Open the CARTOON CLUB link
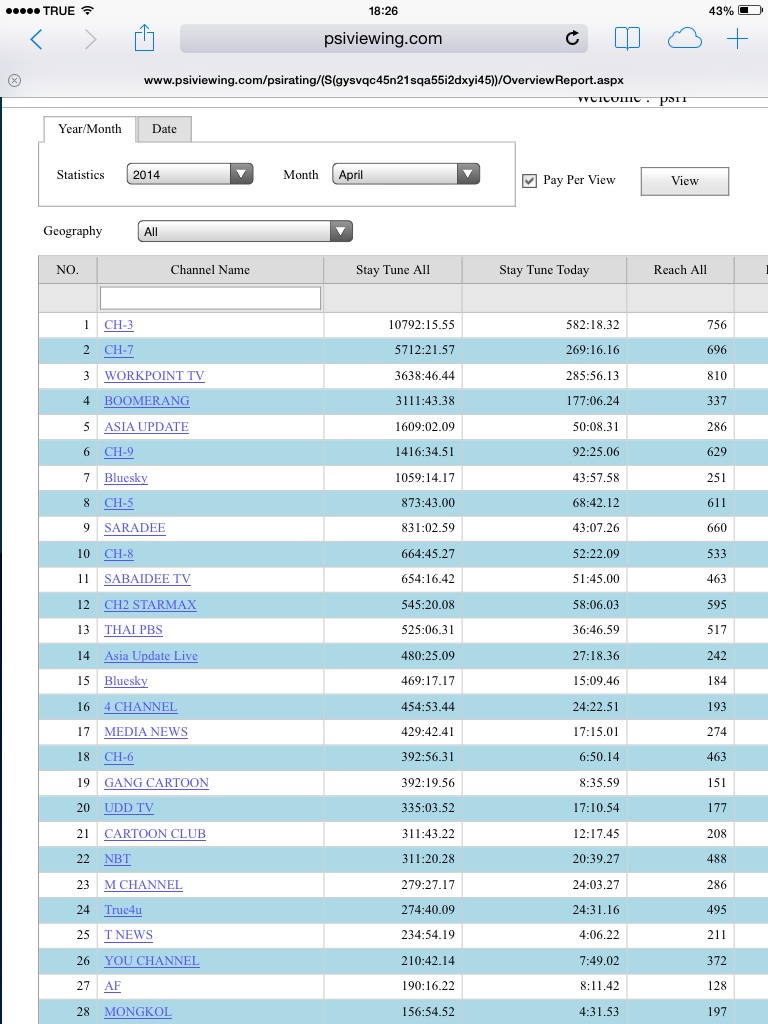The image size is (768, 1024). coord(155,834)
